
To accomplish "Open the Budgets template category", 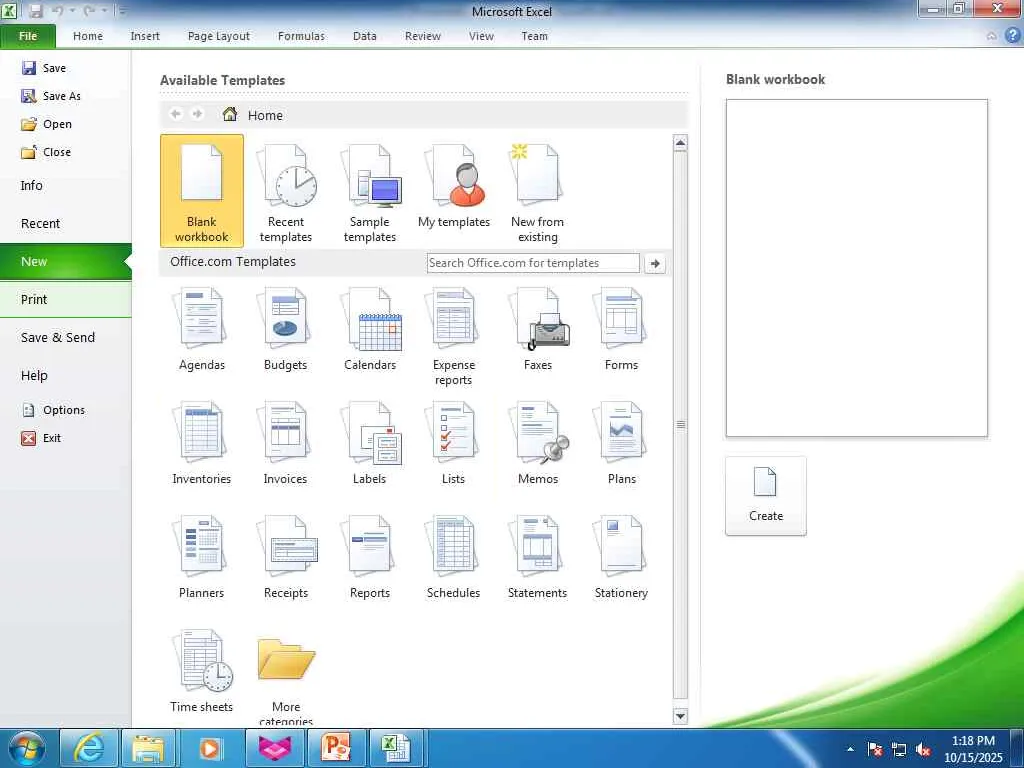I will coord(285,329).
